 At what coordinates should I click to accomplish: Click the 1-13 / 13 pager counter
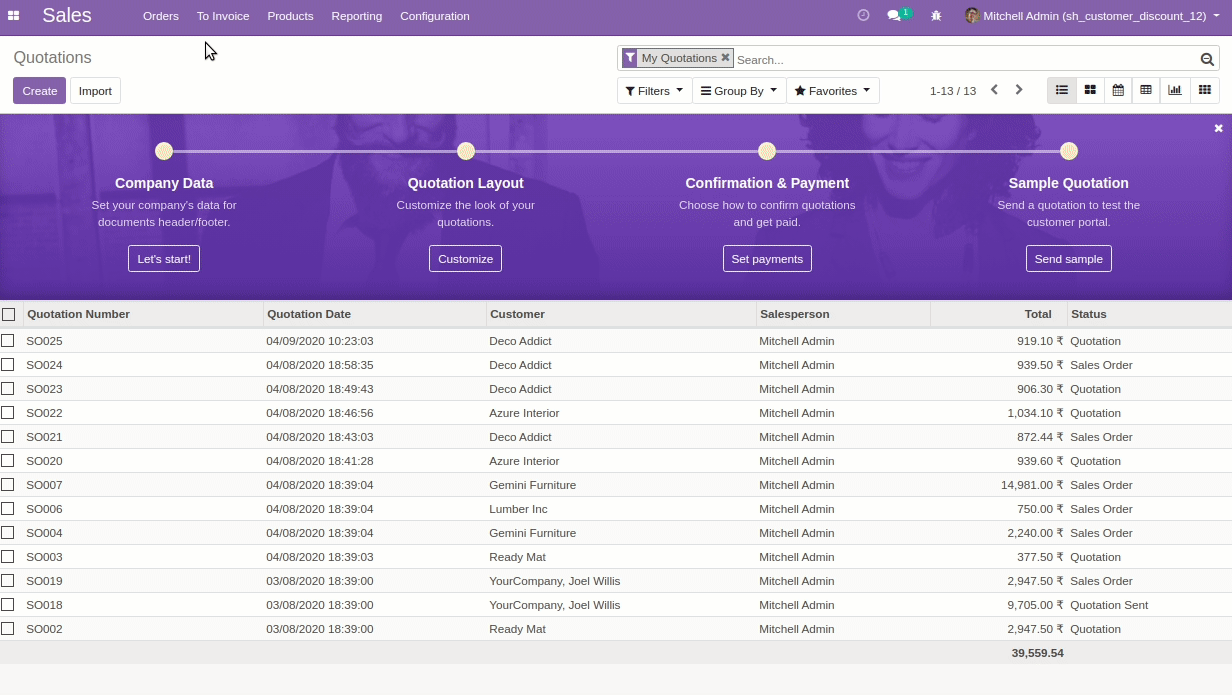tap(953, 91)
